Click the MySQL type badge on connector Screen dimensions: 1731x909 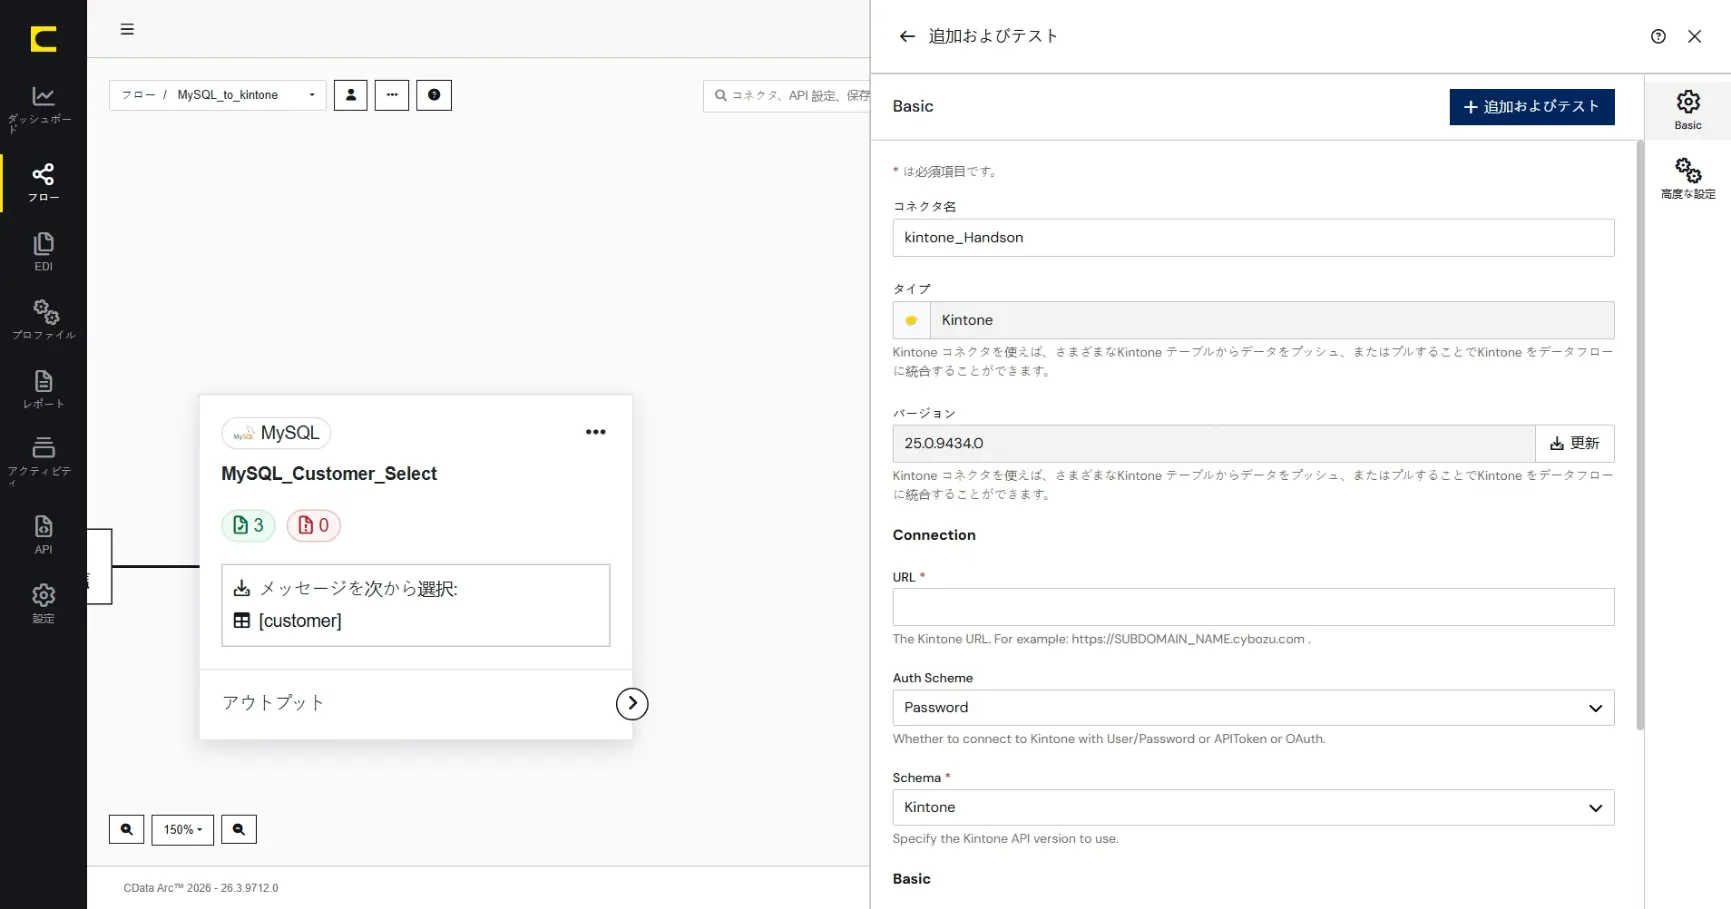[x=276, y=433]
